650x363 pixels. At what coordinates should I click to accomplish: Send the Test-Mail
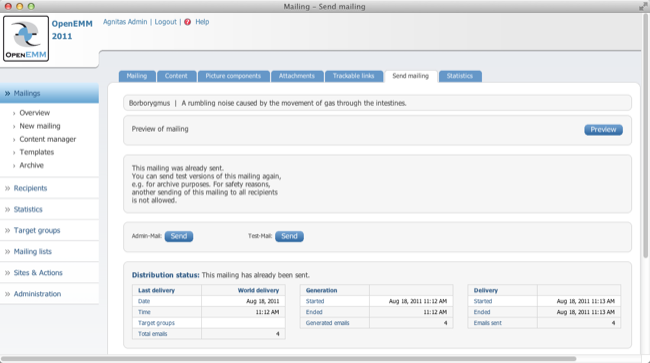tap(289, 236)
